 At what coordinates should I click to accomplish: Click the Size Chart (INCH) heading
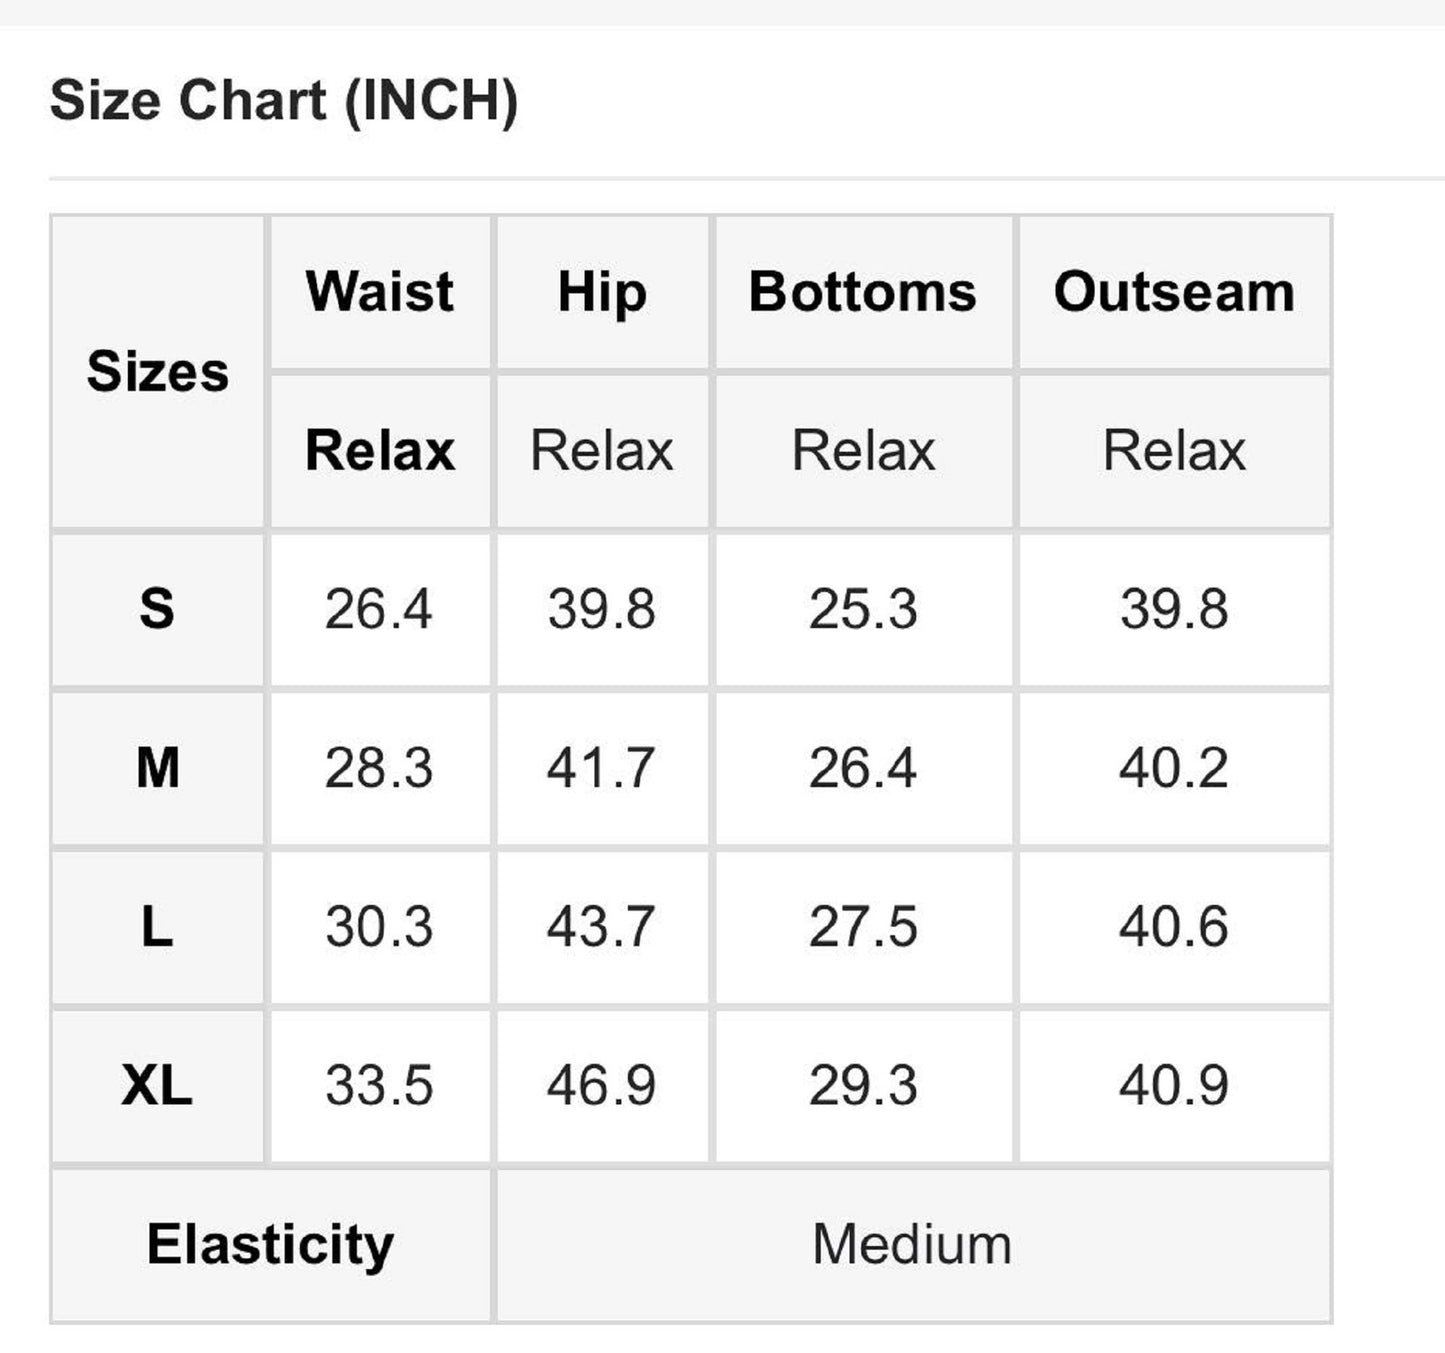coord(284,101)
